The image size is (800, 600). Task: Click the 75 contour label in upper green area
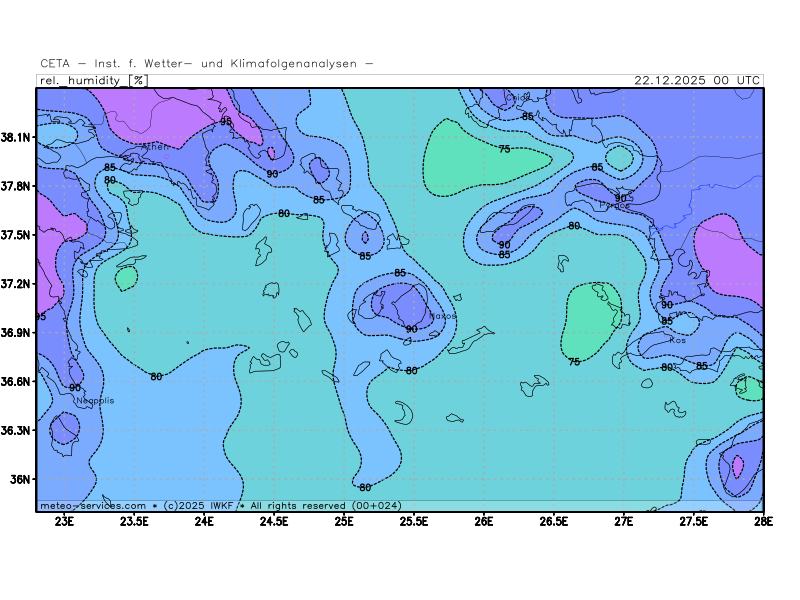coord(505,149)
